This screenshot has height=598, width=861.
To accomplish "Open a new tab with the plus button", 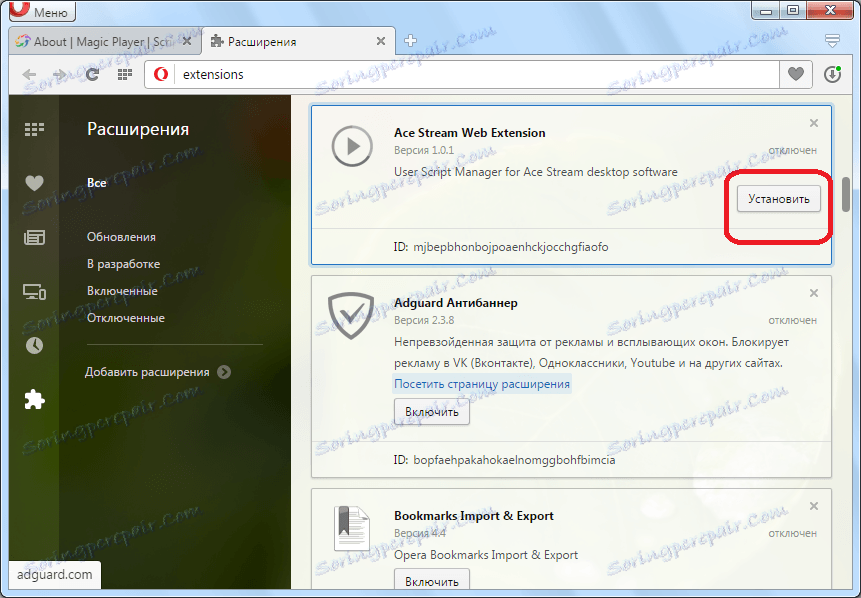I will [x=410, y=41].
